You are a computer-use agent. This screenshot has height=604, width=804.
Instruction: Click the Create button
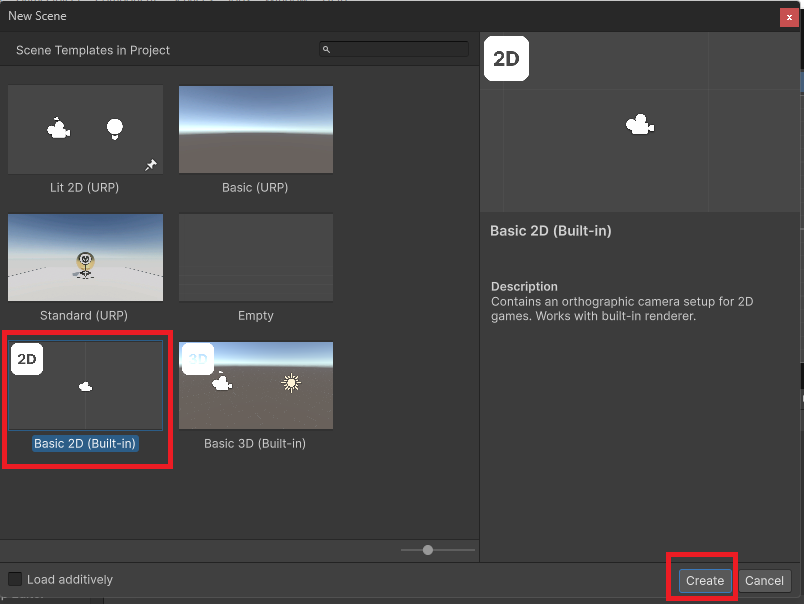click(x=705, y=580)
